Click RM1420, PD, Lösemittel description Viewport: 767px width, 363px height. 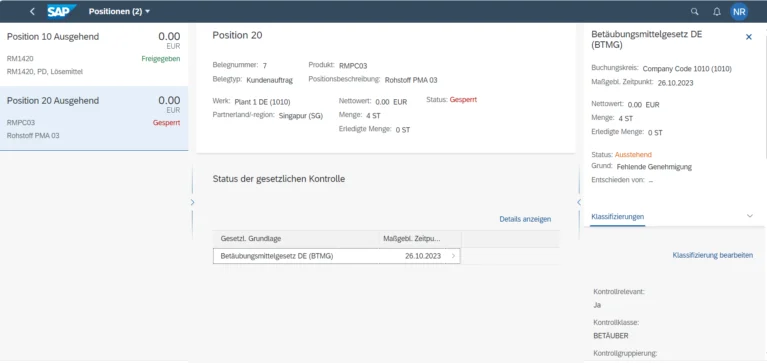(45, 72)
